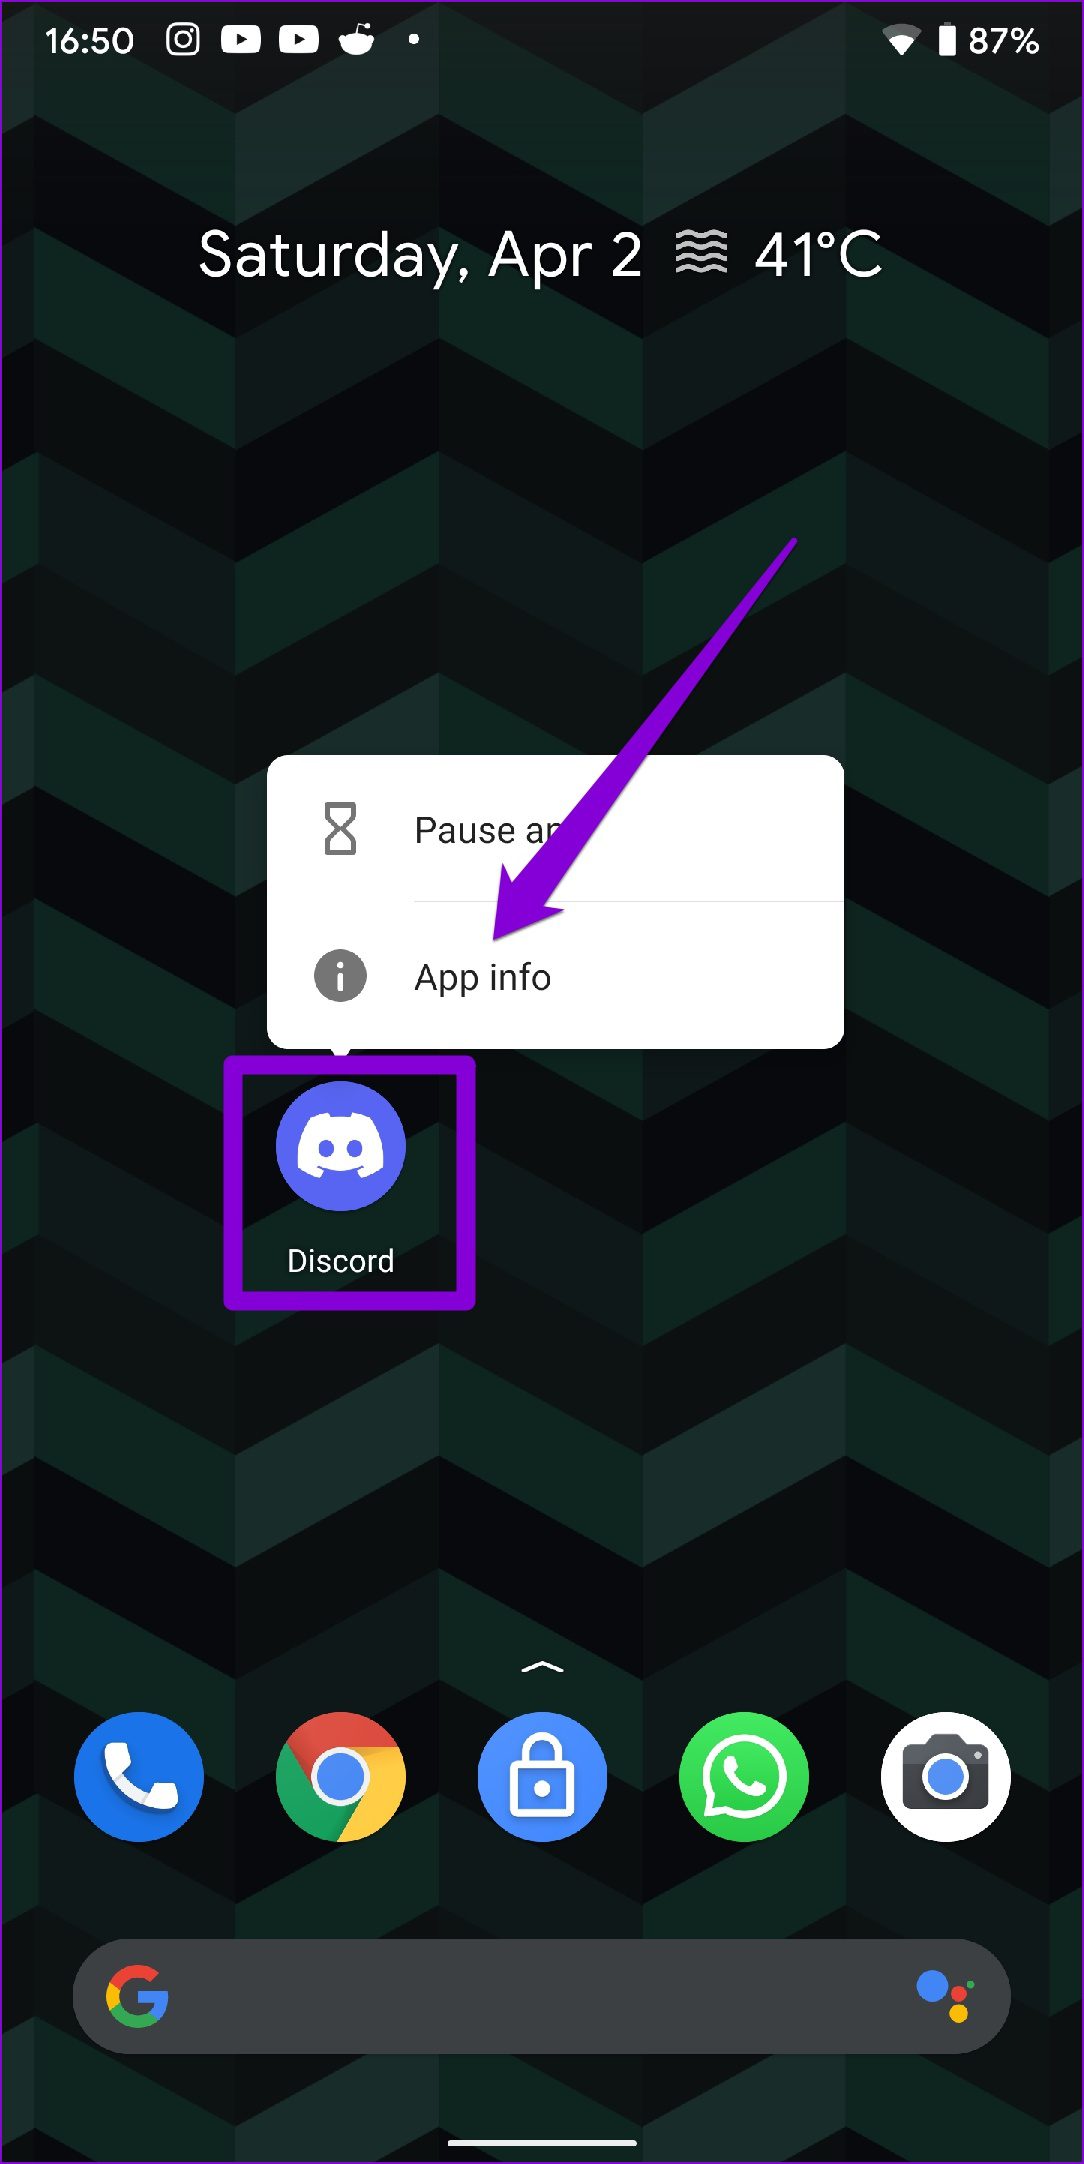Viewport: 1084px width, 2164px height.
Task: Open the date Saturday, Apr 2 widget
Action: point(420,256)
